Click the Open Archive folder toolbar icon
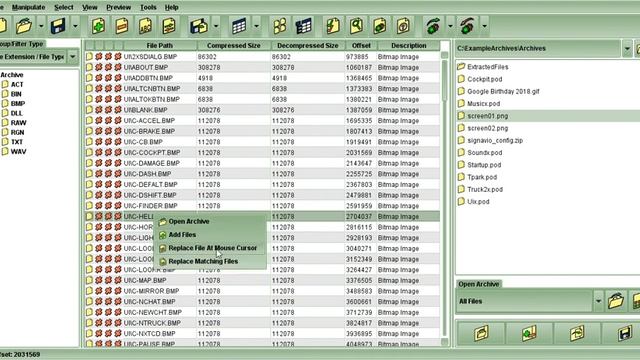 click(x=24, y=26)
